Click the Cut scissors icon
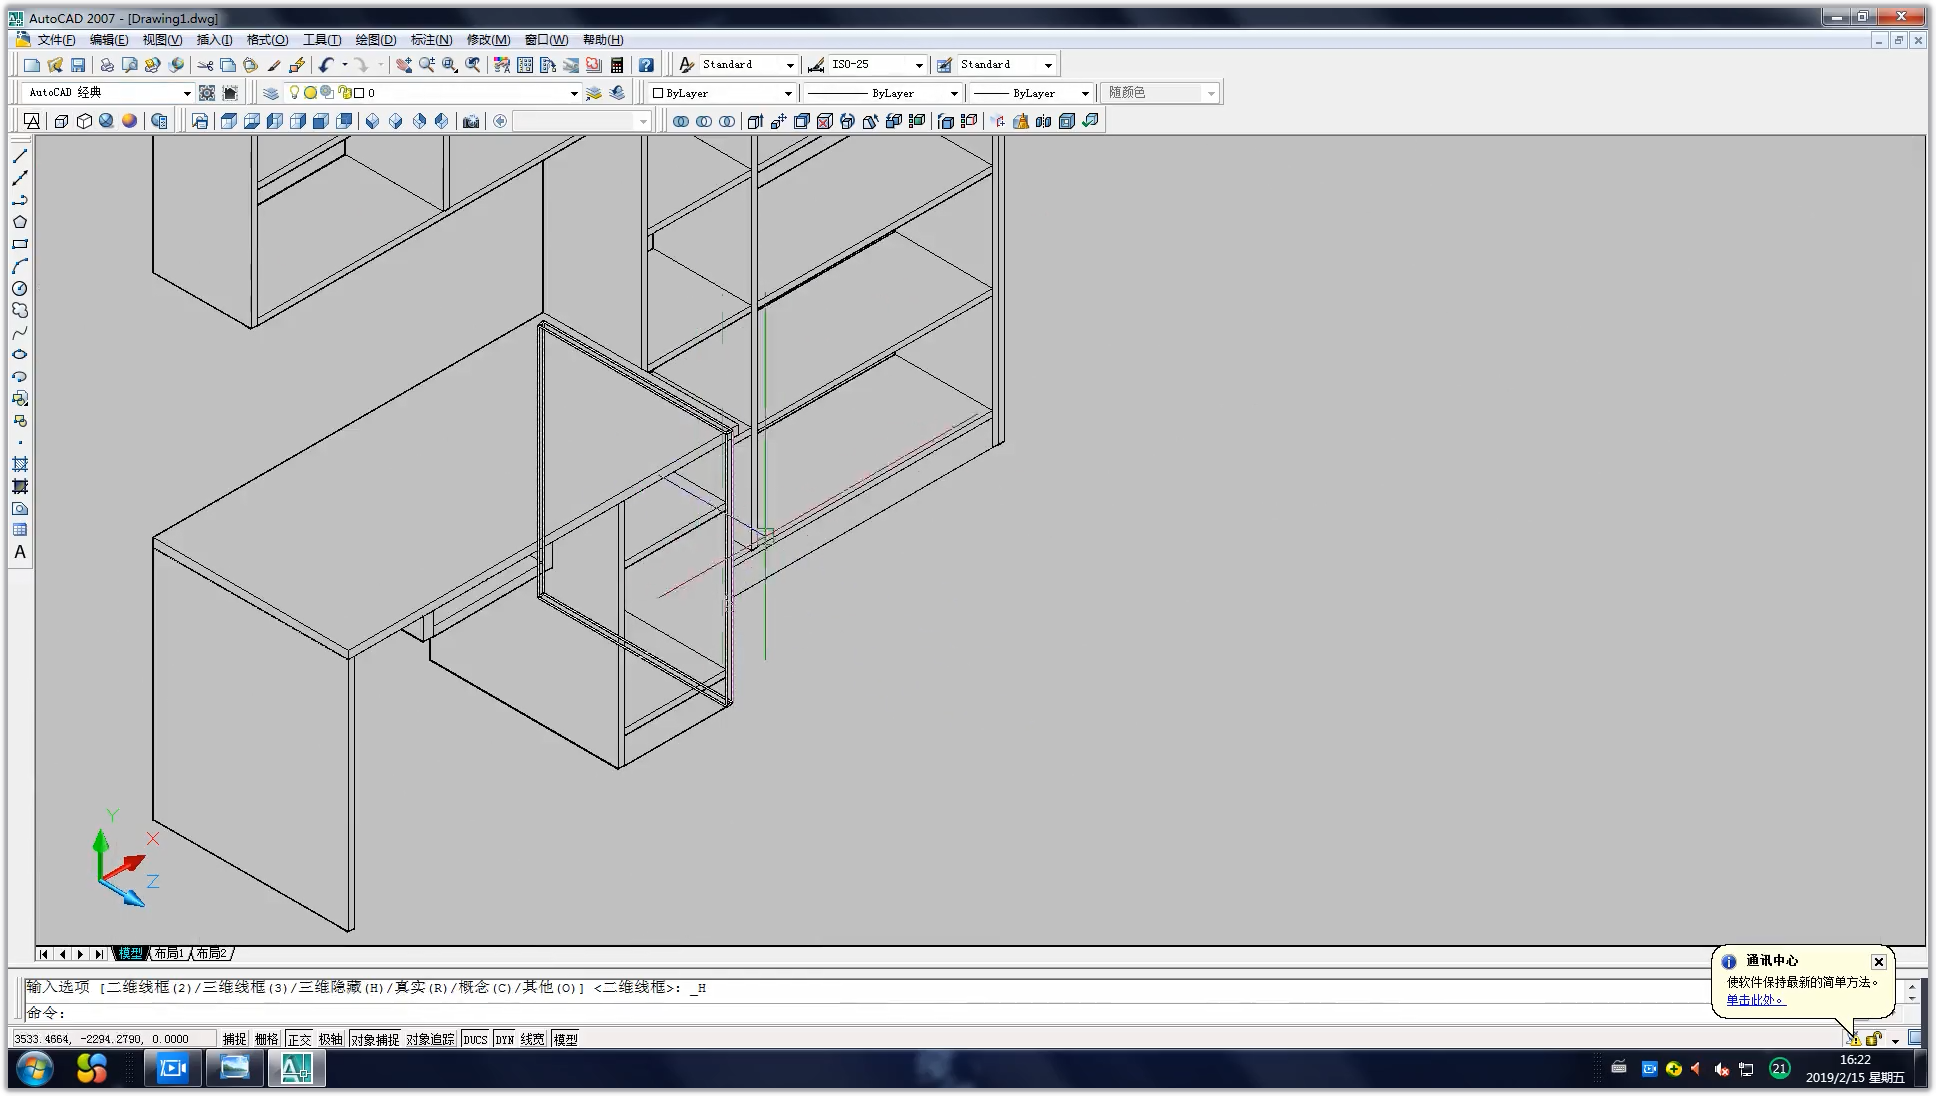The image size is (1936, 1096). (205, 65)
